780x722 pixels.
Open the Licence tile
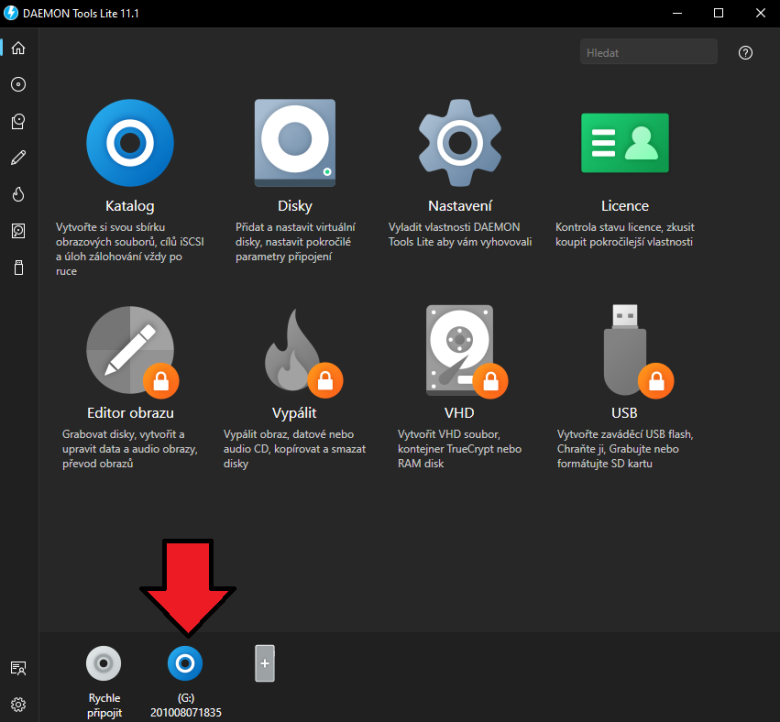[625, 143]
